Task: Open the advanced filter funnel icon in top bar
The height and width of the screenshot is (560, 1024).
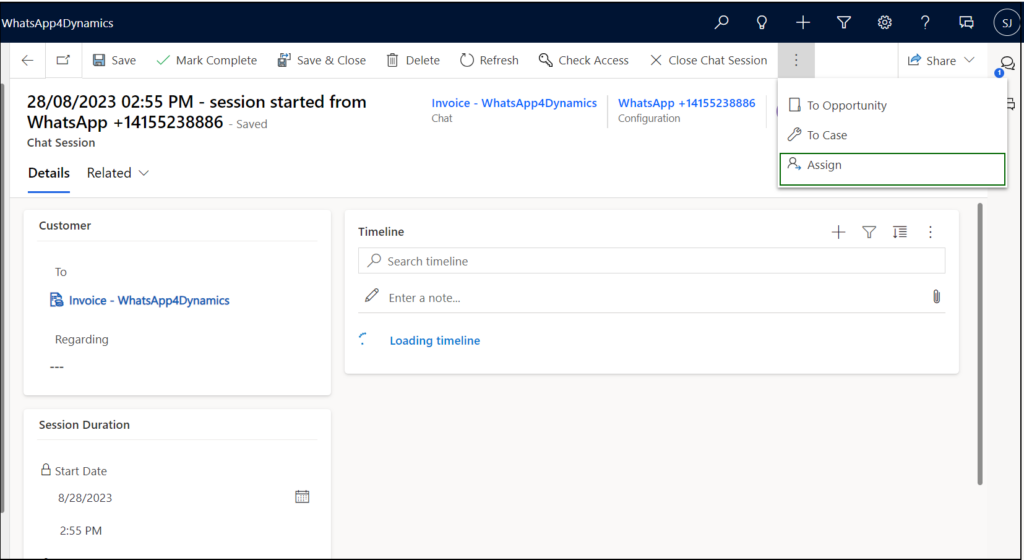Action: click(x=844, y=22)
